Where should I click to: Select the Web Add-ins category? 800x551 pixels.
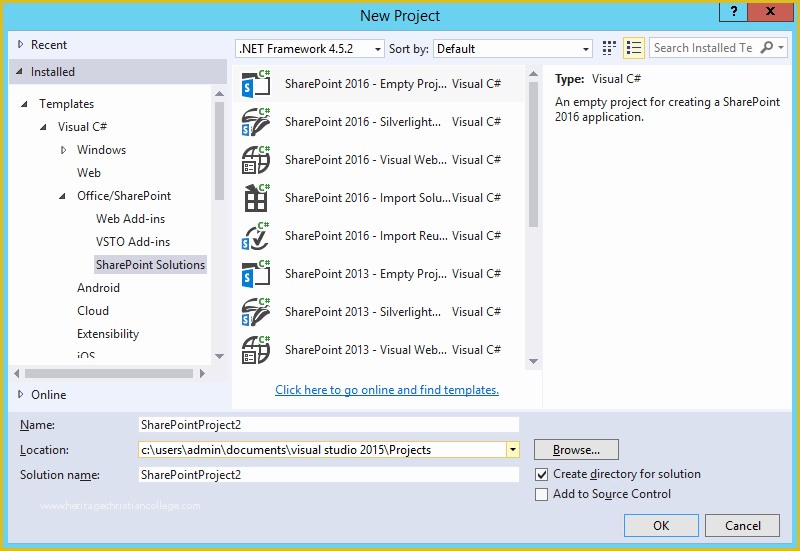click(x=130, y=219)
